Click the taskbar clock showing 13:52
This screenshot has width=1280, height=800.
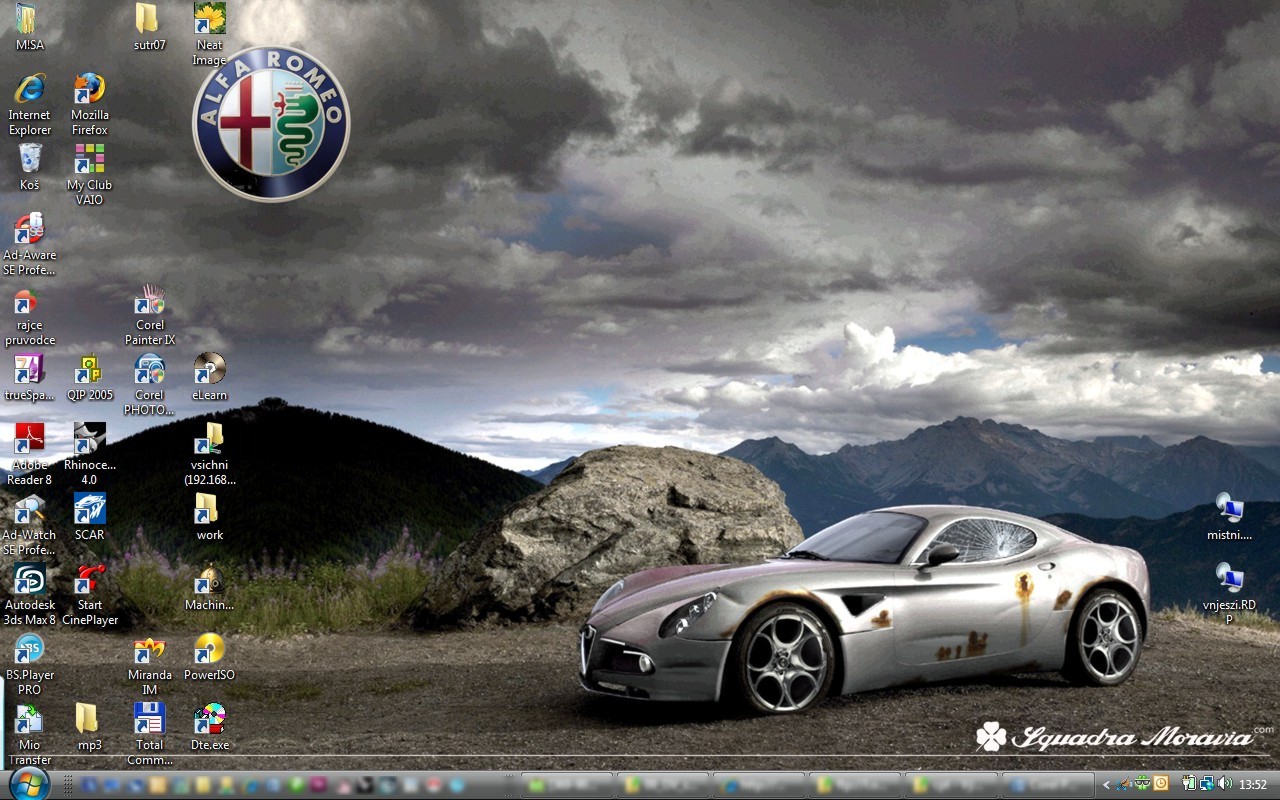(x=1253, y=784)
